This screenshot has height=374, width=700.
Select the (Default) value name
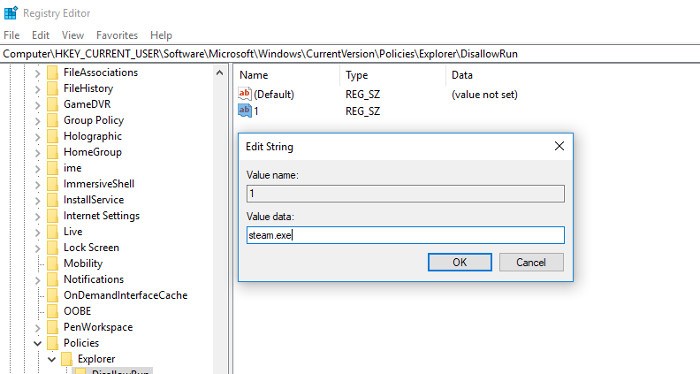(x=274, y=95)
